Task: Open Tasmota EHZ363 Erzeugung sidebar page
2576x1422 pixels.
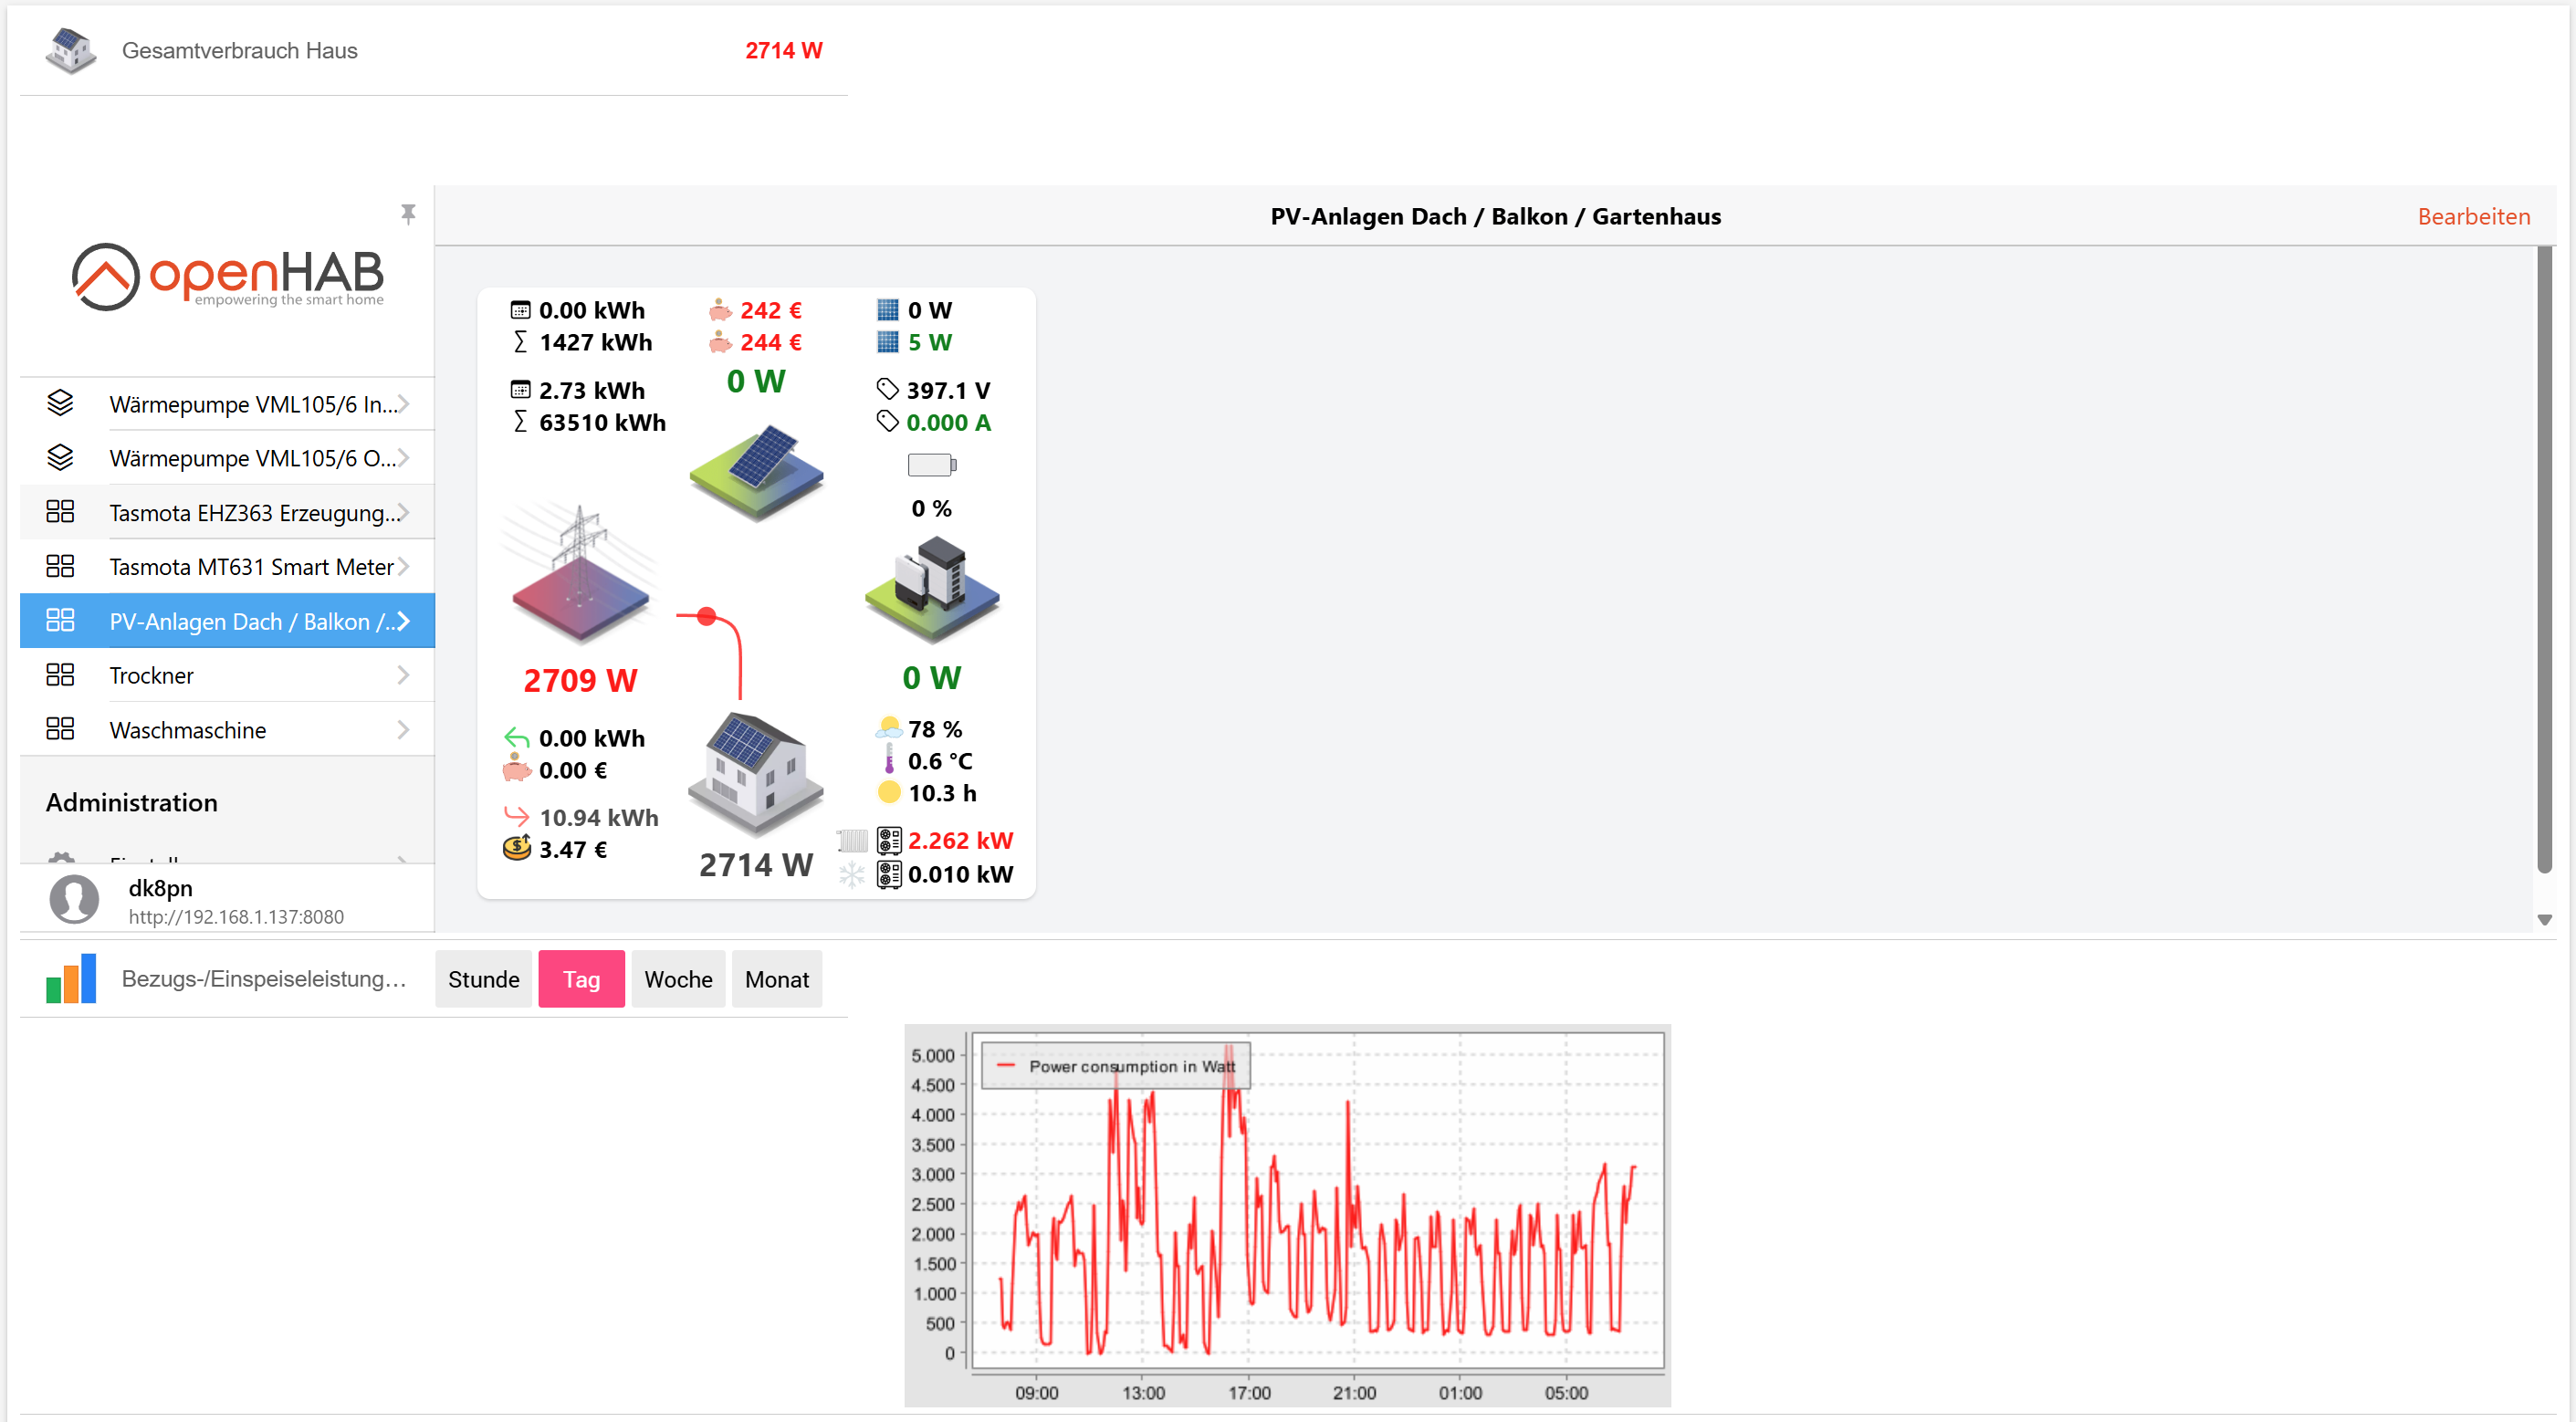Action: point(254,513)
